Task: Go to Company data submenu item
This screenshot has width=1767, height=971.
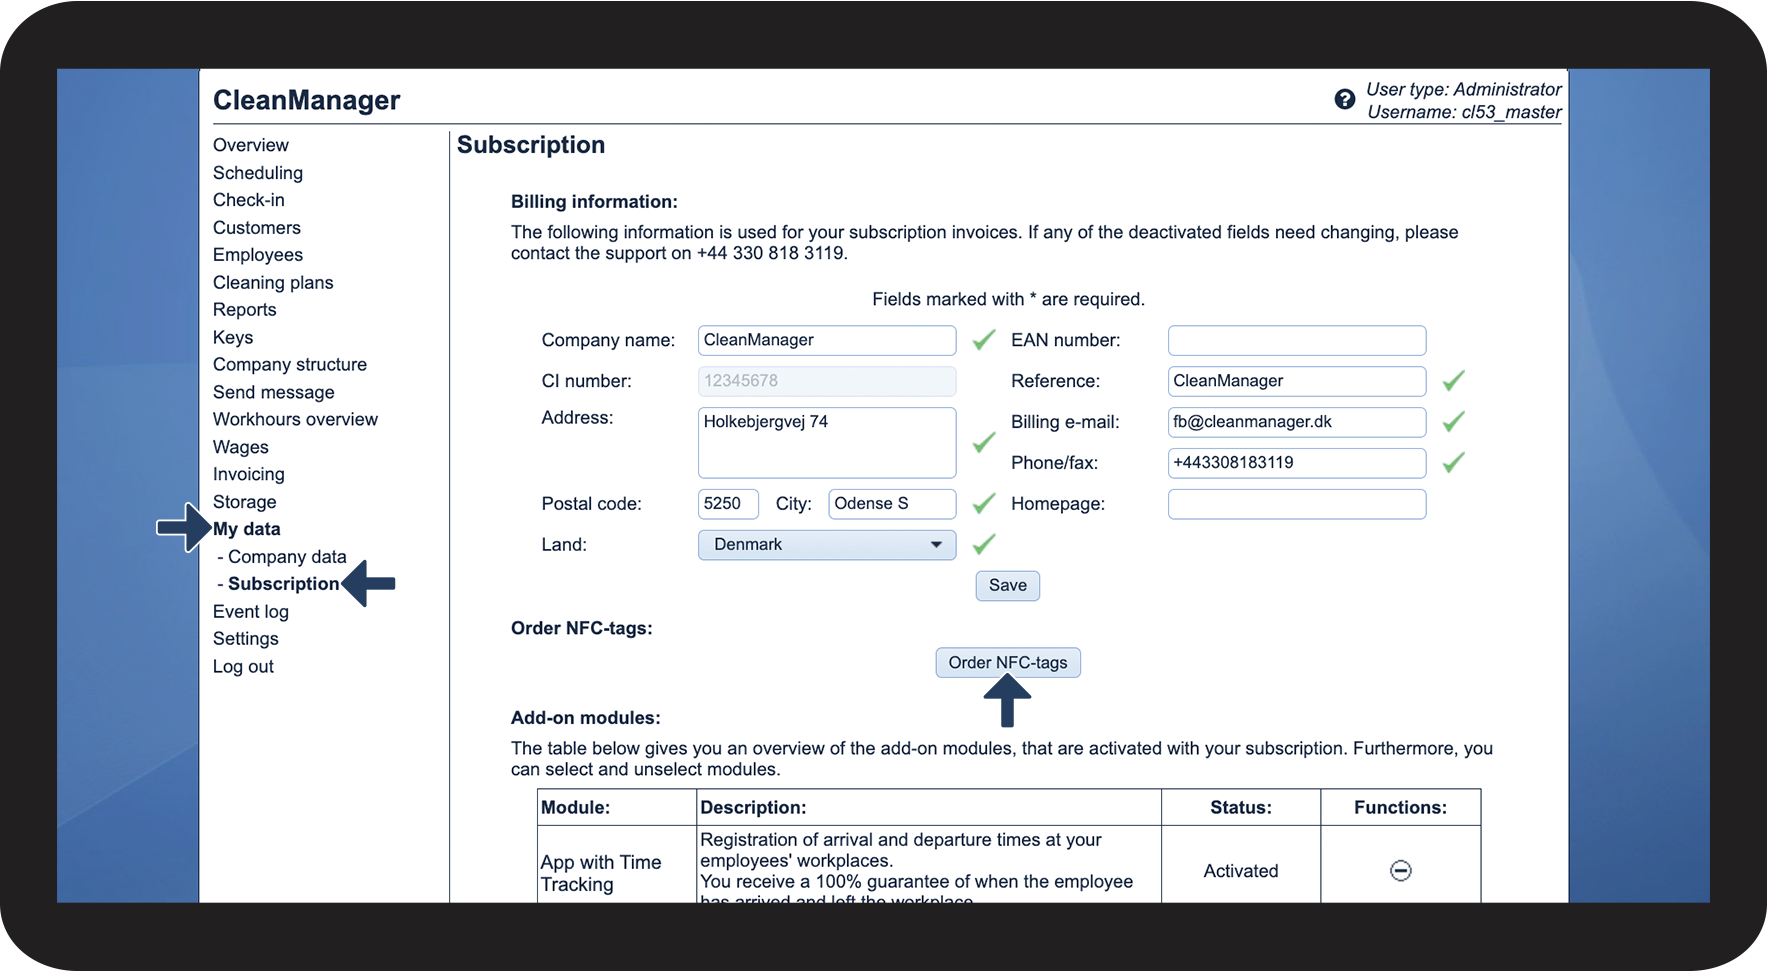Action: pos(286,557)
